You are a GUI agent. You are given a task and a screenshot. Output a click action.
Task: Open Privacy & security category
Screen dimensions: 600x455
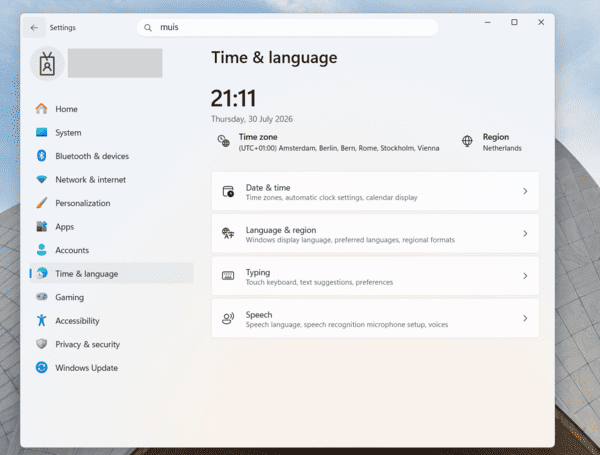111,344
